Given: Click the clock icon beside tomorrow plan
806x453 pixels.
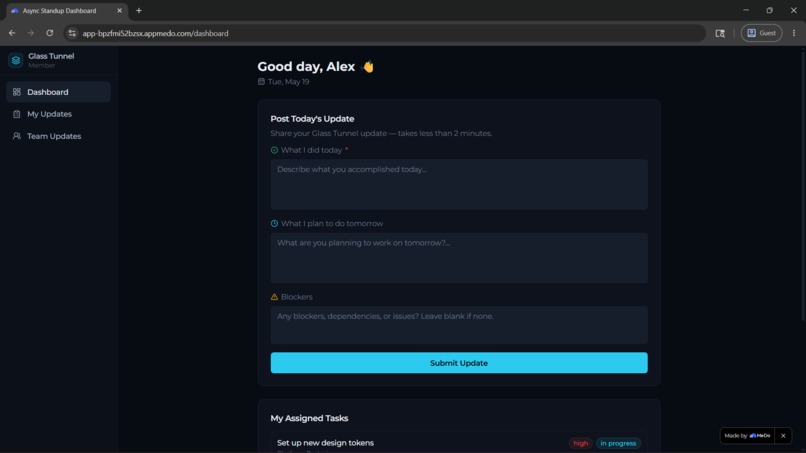Looking at the screenshot, I should pos(274,224).
